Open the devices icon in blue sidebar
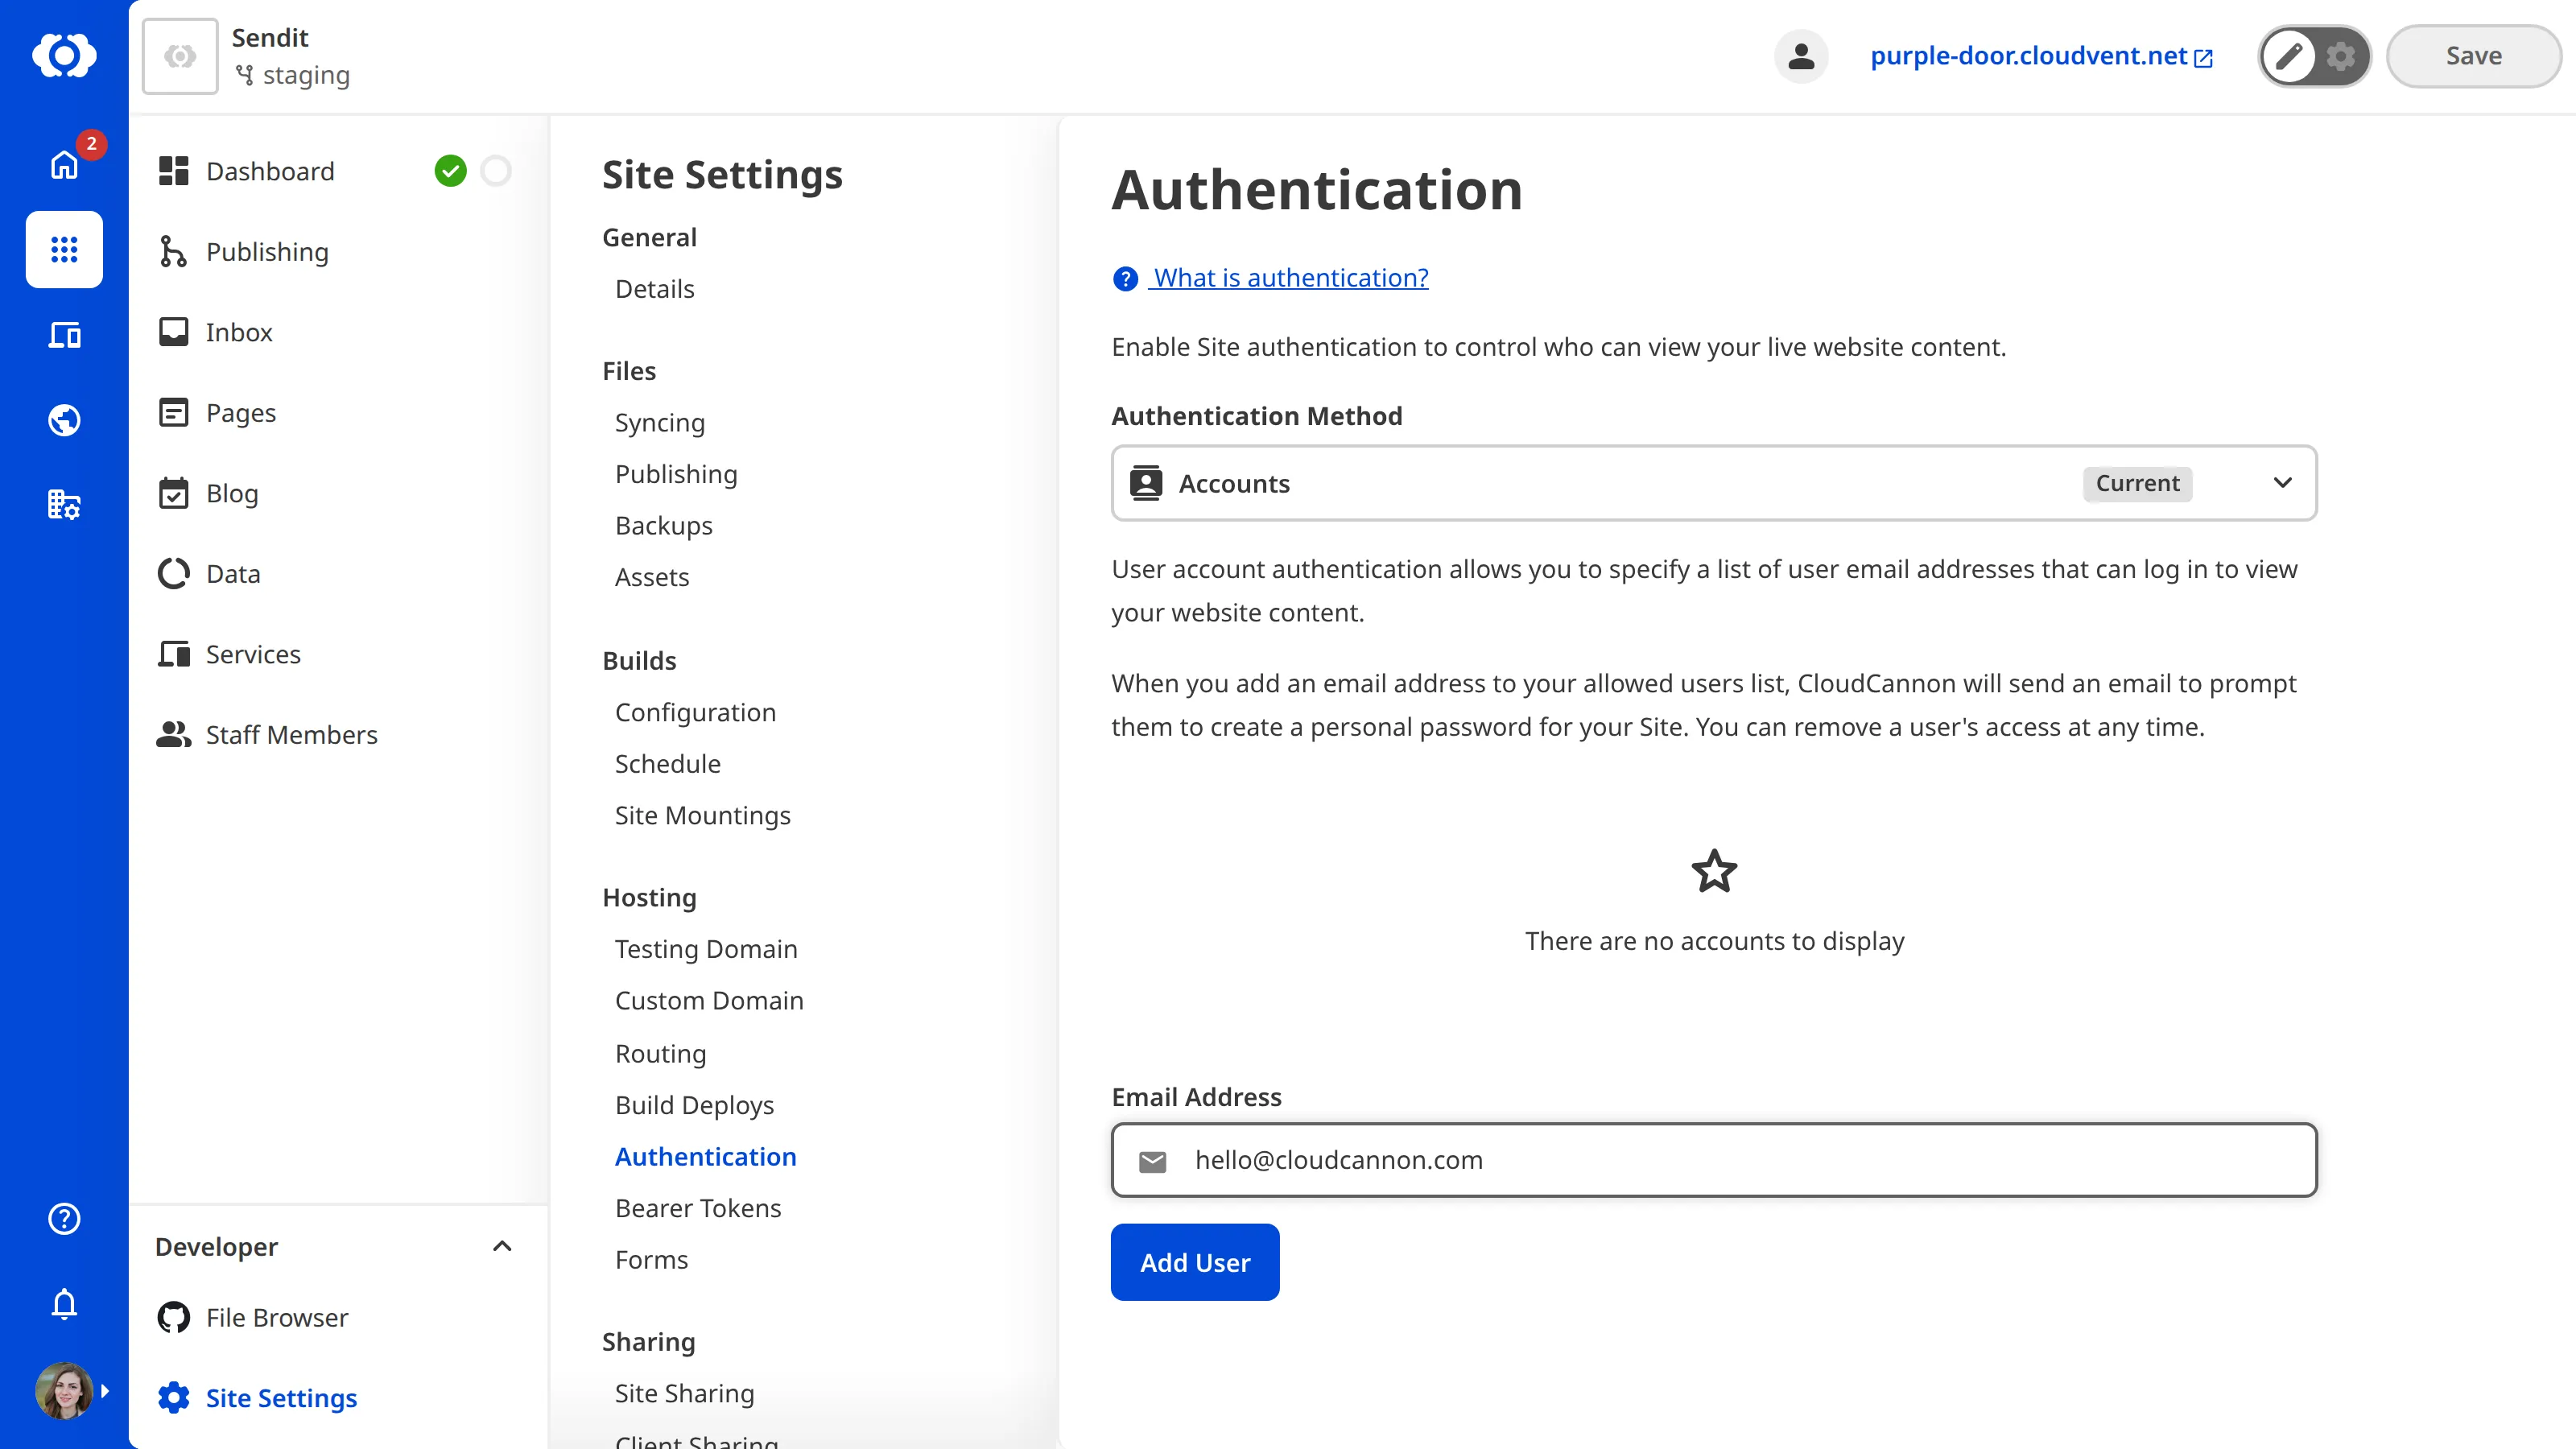 point(64,335)
